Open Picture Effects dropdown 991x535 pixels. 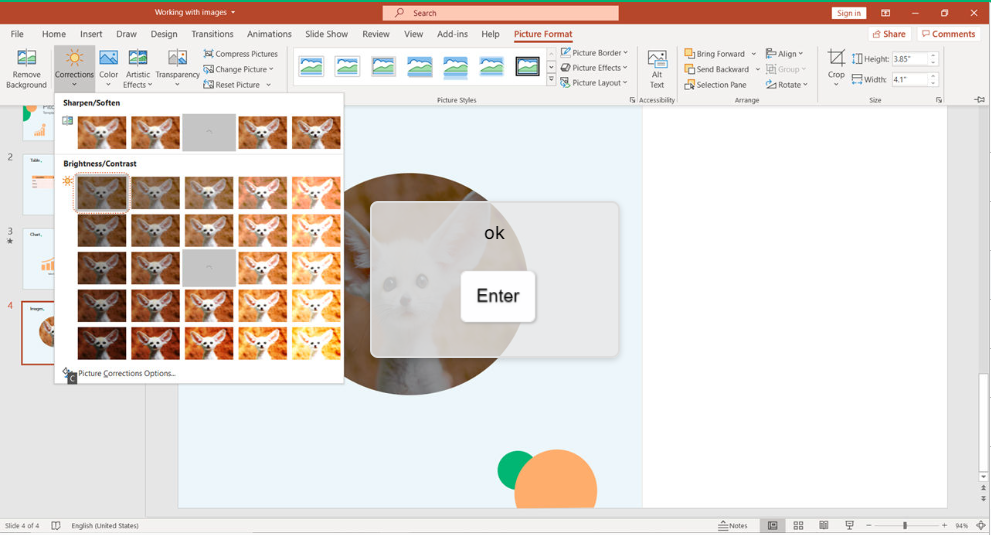coord(594,68)
